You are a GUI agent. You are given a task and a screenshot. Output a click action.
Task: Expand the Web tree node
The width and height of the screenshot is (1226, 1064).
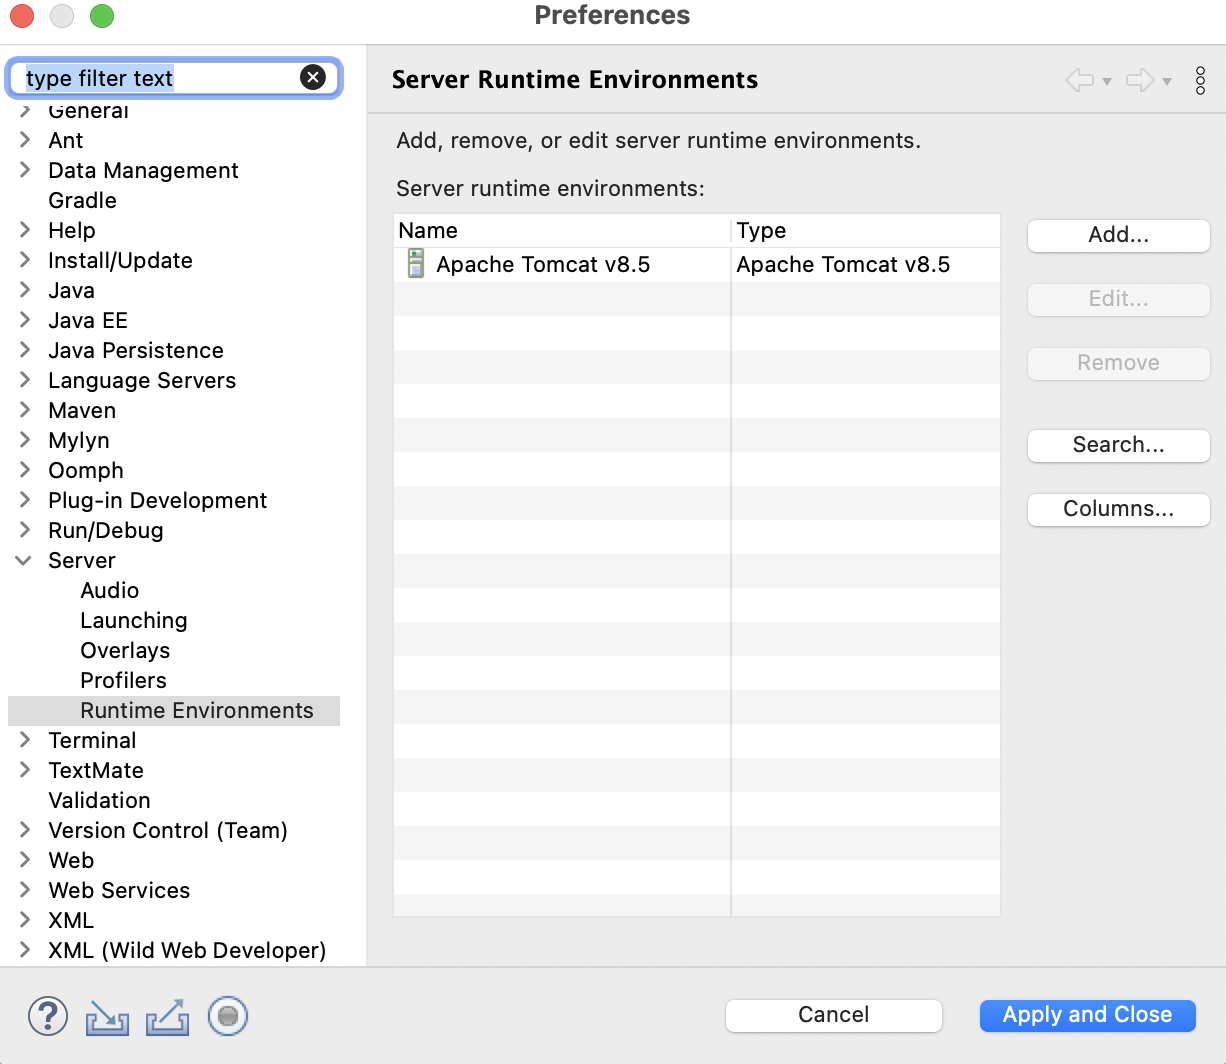point(25,860)
